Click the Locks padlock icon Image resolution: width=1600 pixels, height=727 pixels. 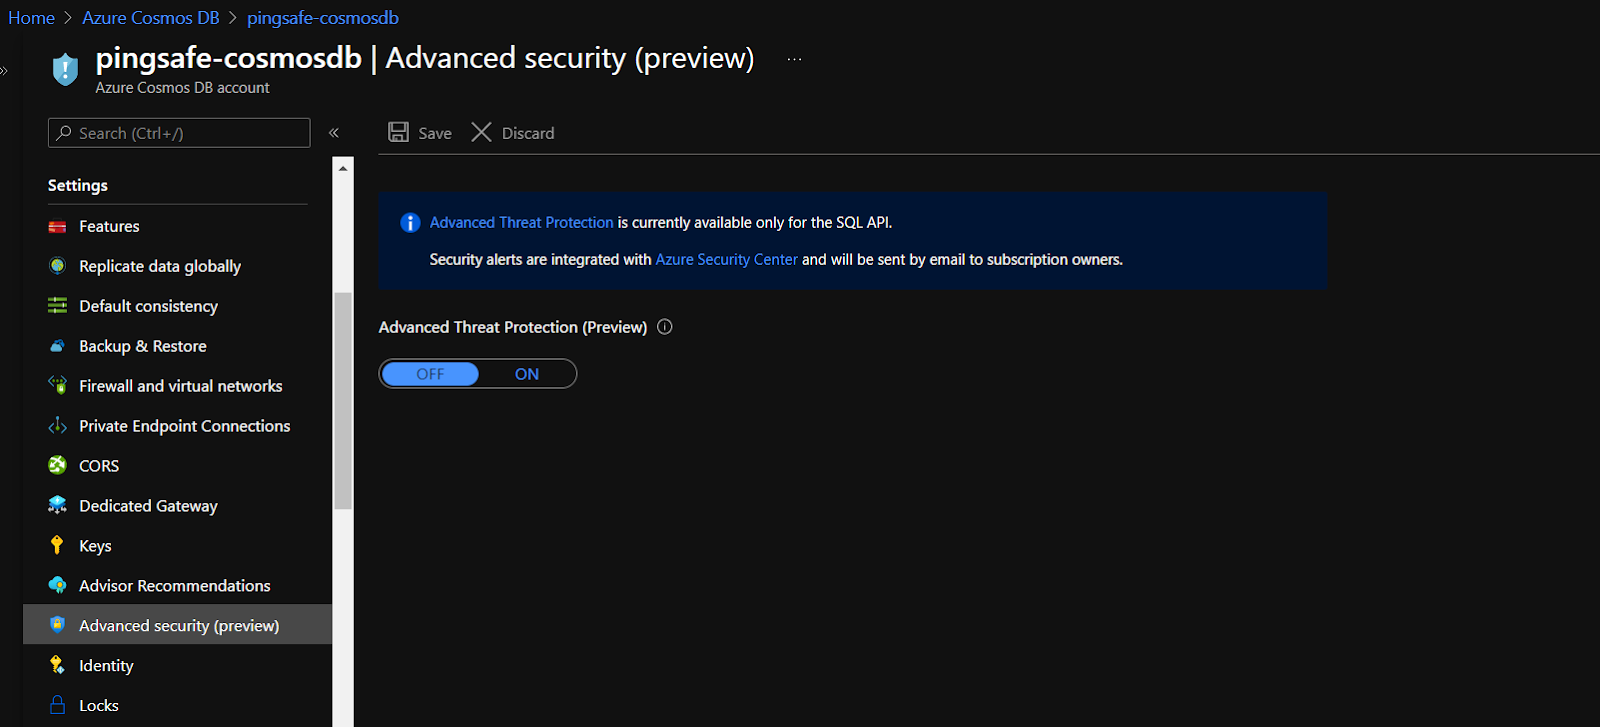[57, 705]
